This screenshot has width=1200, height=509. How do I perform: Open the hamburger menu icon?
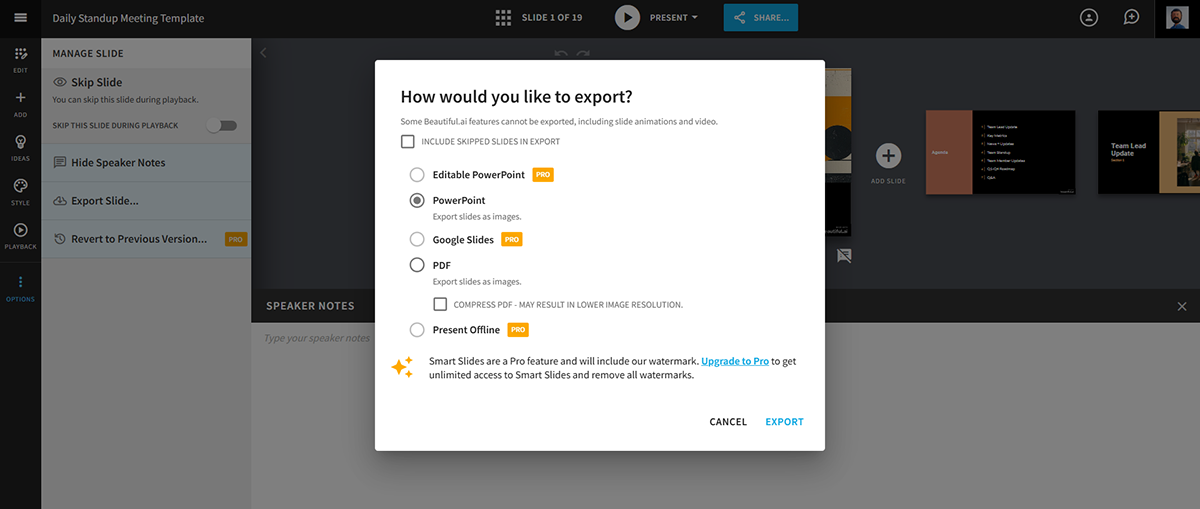(20, 18)
